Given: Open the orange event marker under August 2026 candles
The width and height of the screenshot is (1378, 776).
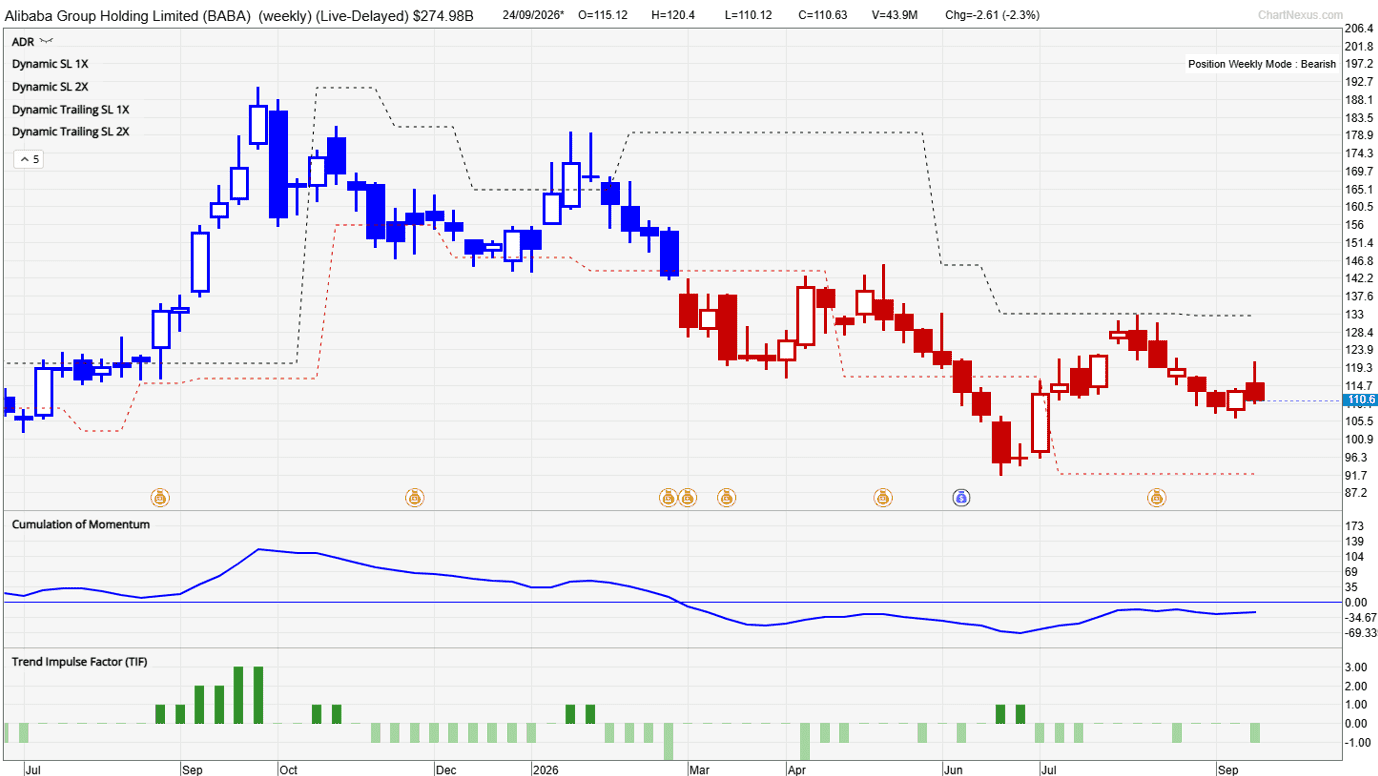Looking at the screenshot, I should click(x=1157, y=496).
